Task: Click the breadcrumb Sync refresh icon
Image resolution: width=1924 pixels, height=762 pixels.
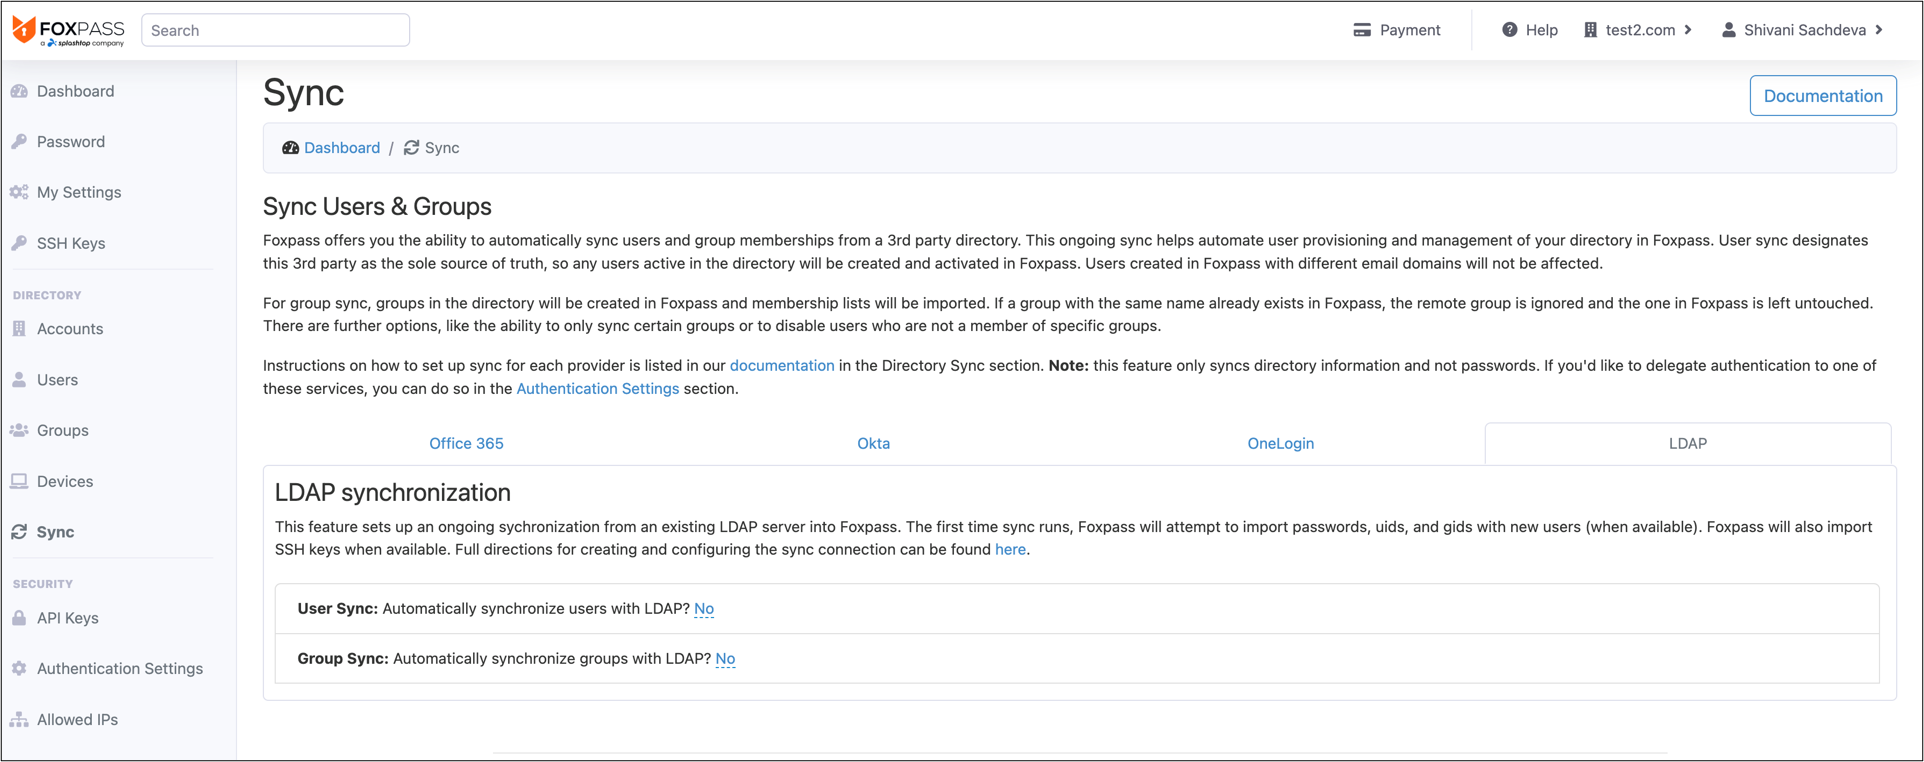Action: (411, 148)
